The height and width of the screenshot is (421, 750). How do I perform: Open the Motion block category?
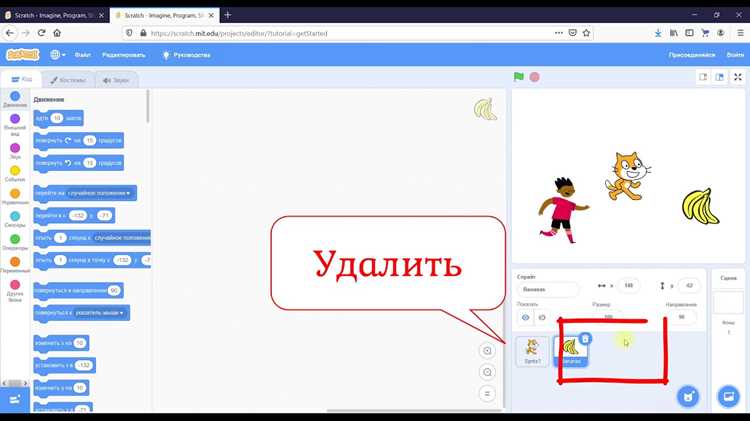point(15,99)
